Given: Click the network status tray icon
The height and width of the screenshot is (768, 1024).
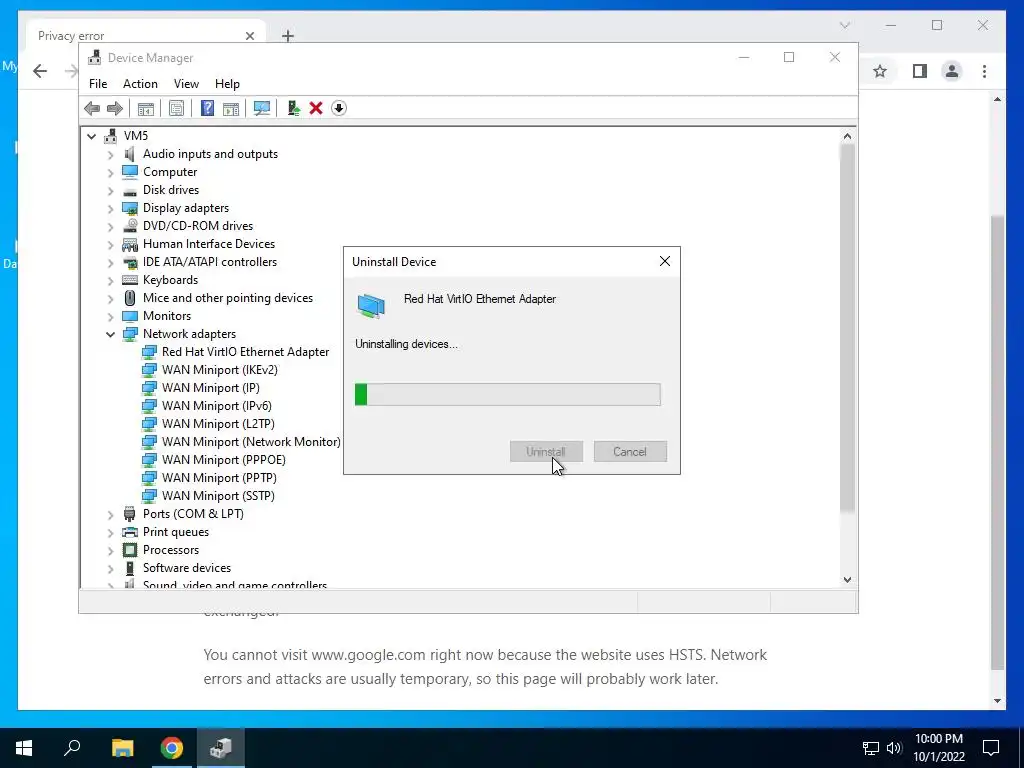Looking at the screenshot, I should coord(871,748).
